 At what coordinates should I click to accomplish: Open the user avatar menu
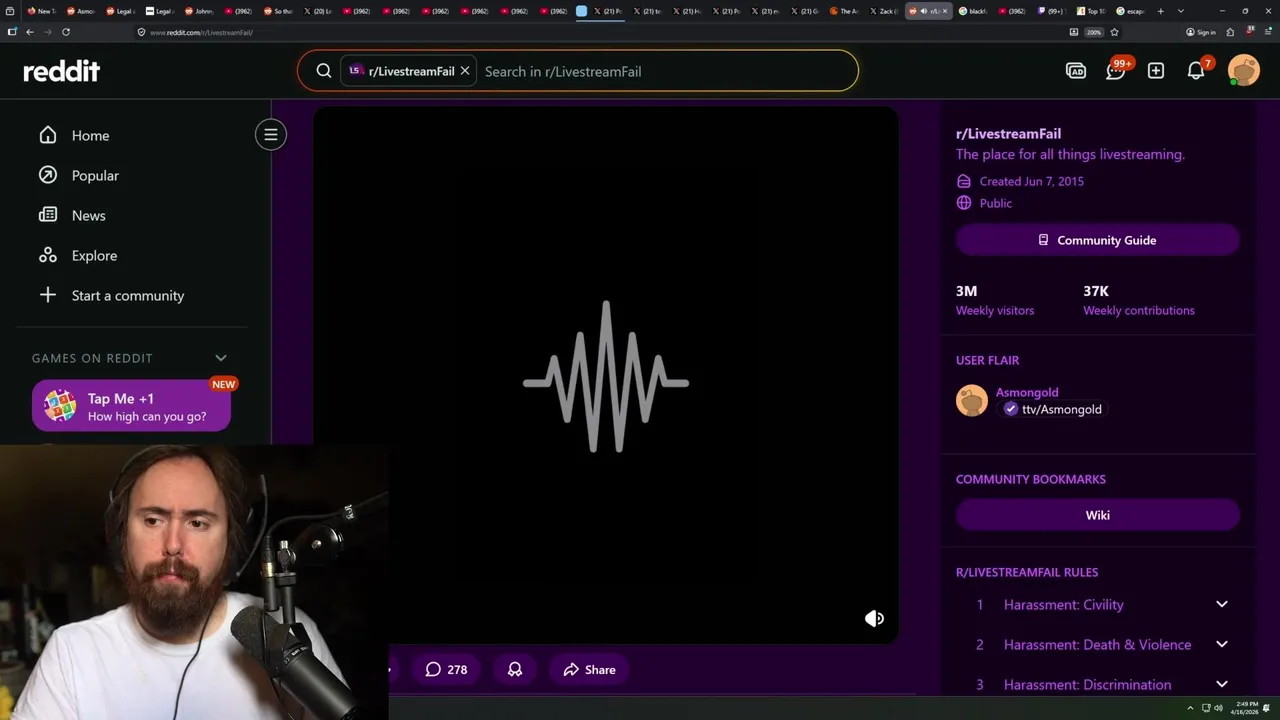point(1244,71)
